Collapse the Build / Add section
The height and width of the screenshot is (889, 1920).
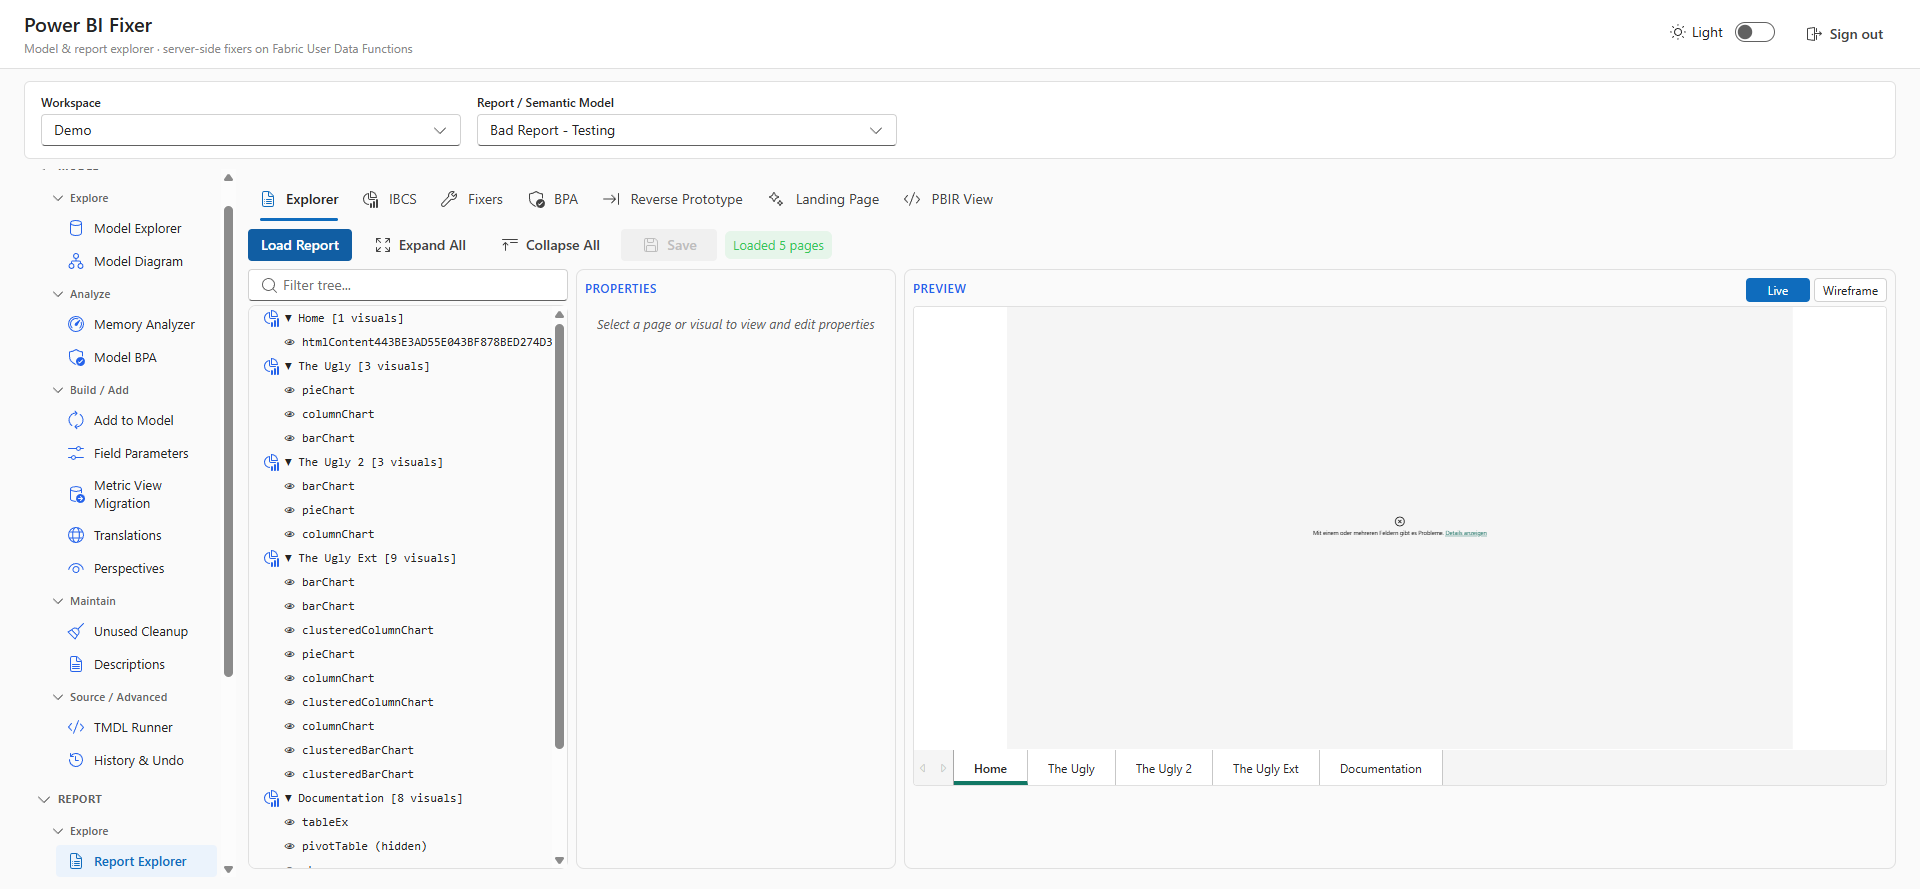click(58, 390)
